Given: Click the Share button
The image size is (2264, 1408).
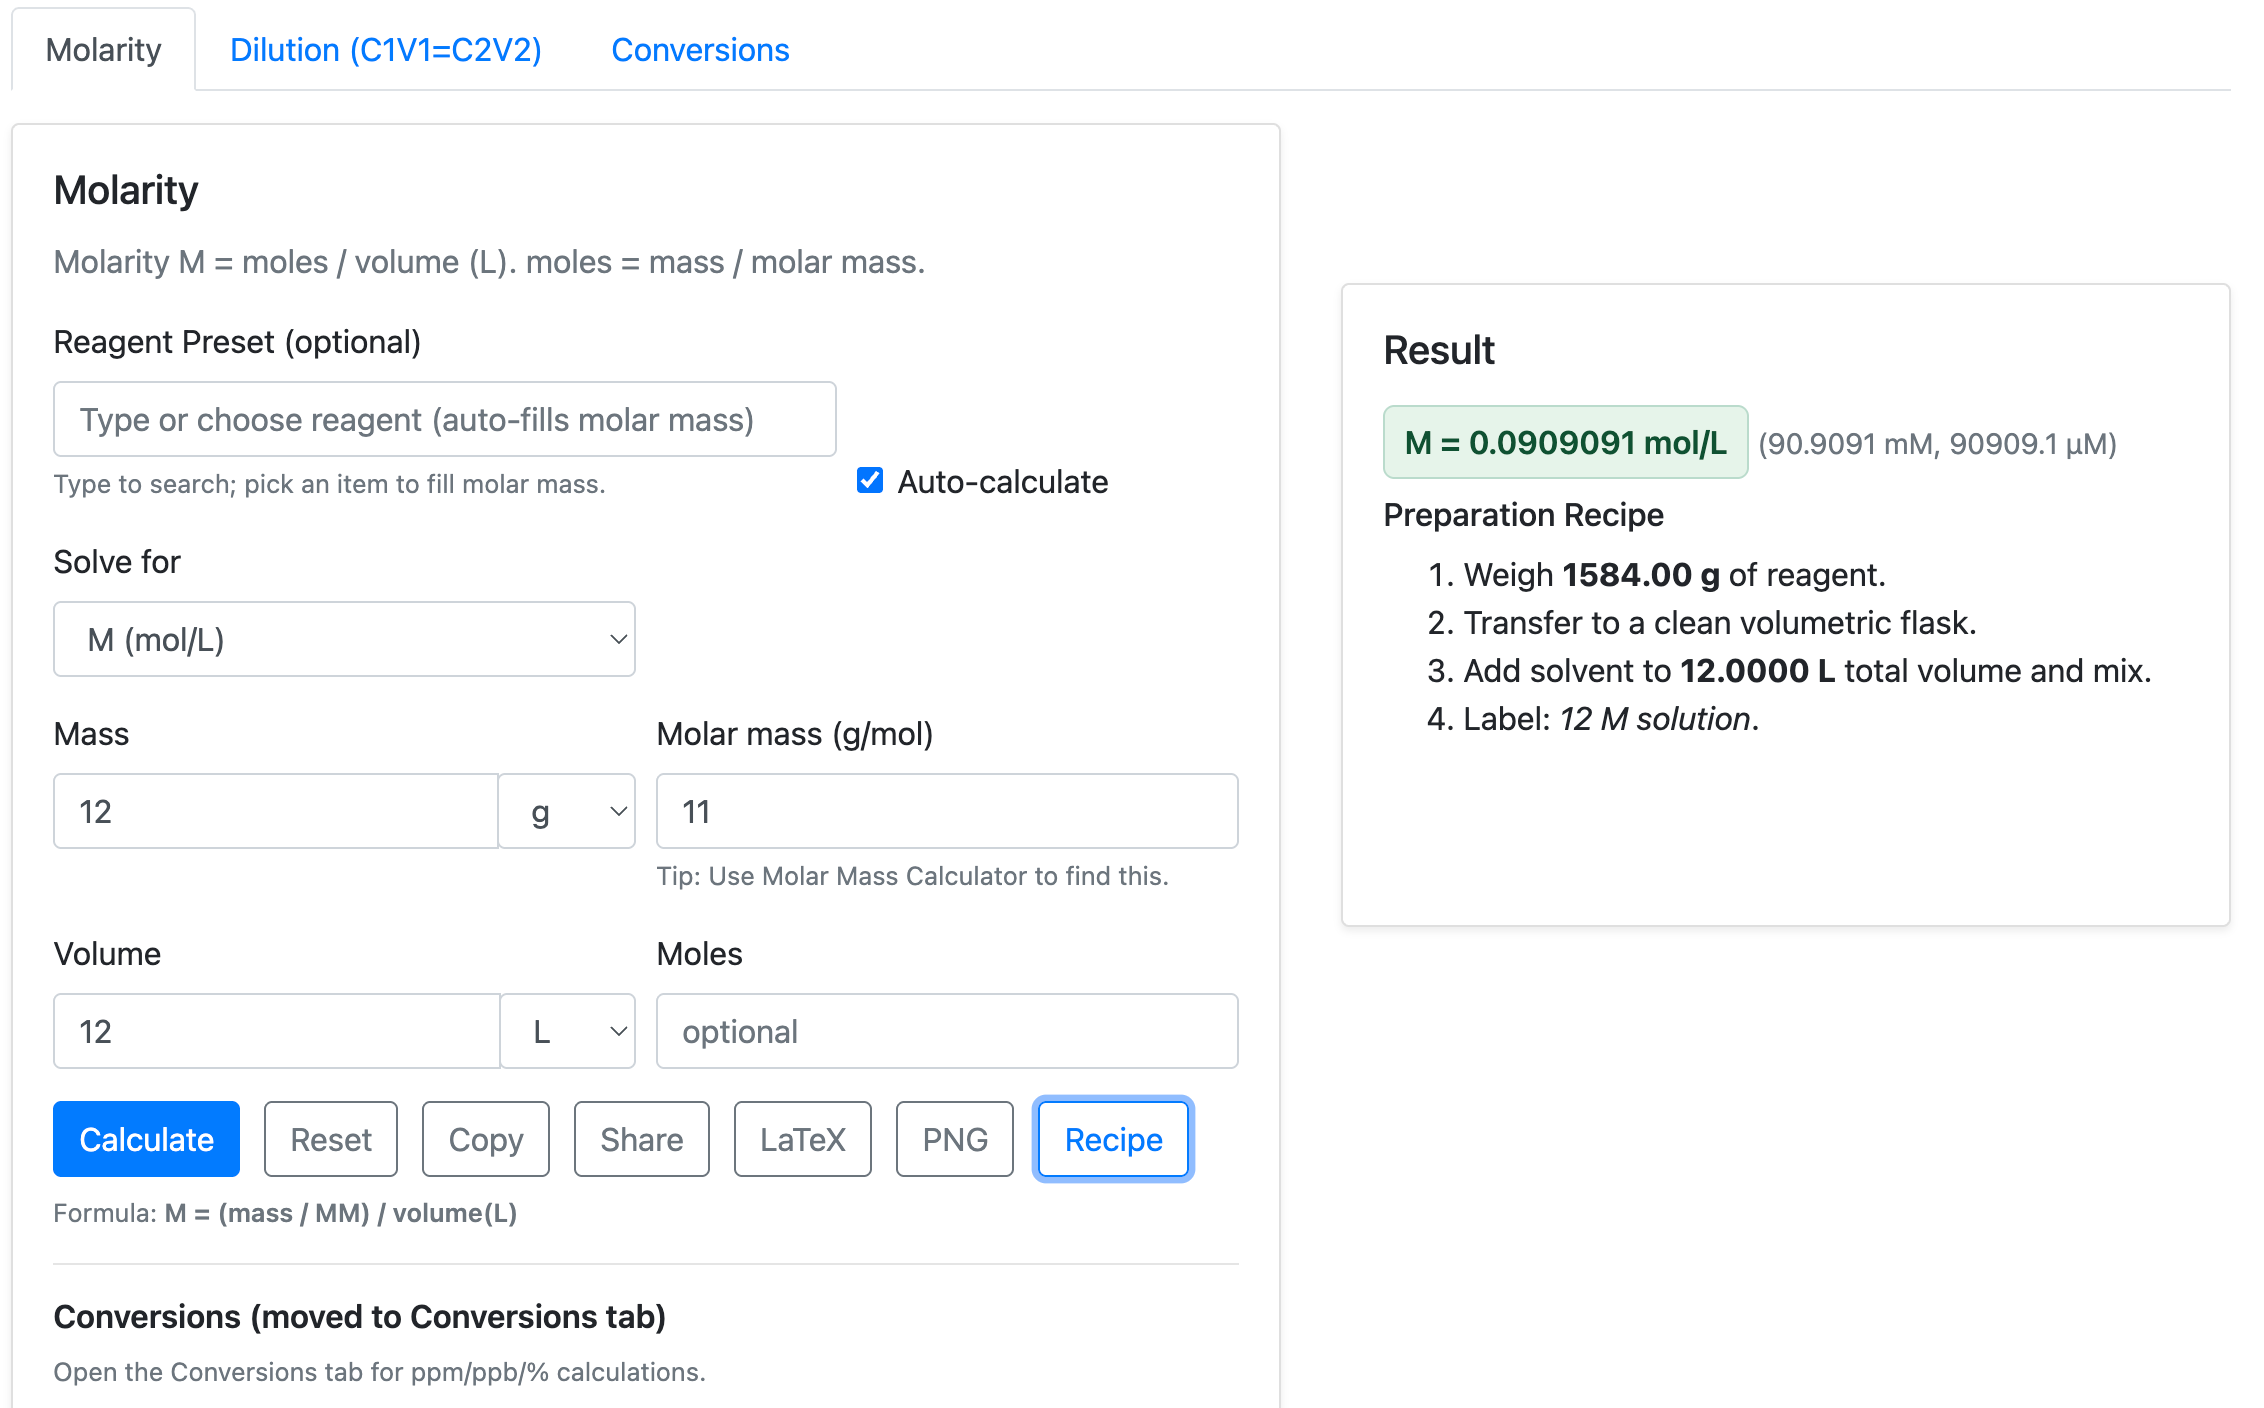Looking at the screenshot, I should [642, 1139].
